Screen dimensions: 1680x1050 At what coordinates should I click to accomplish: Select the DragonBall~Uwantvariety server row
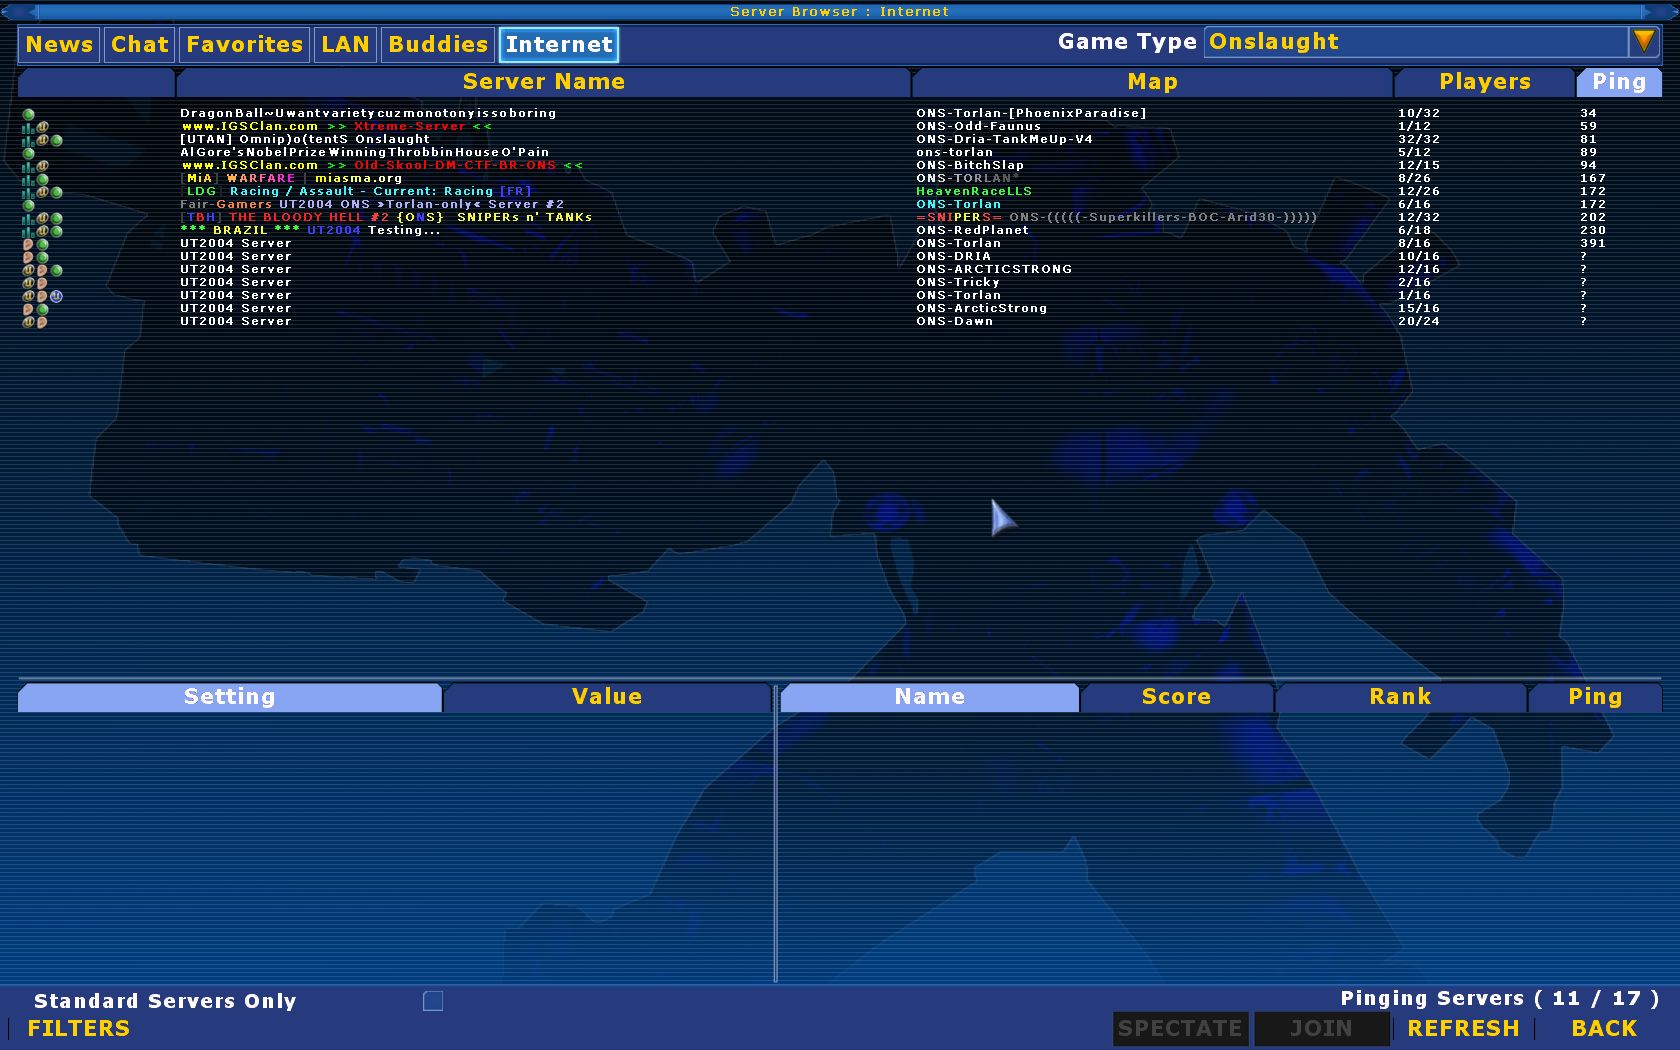(840, 113)
